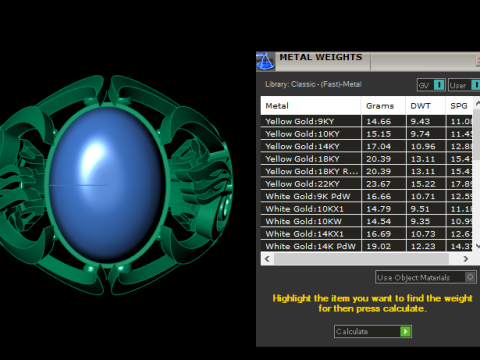Screen dimensions: 480x360
Task: Sort by the Grams column header
Action: pos(383,106)
